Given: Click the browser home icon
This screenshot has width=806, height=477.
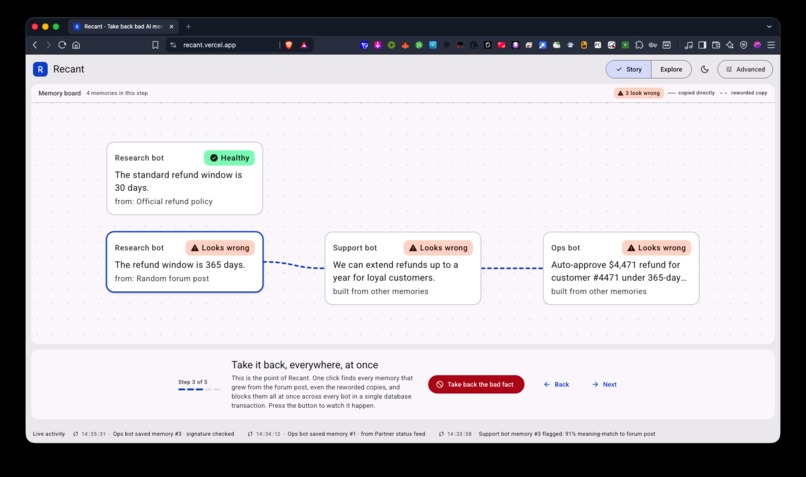Looking at the screenshot, I should click(x=76, y=45).
